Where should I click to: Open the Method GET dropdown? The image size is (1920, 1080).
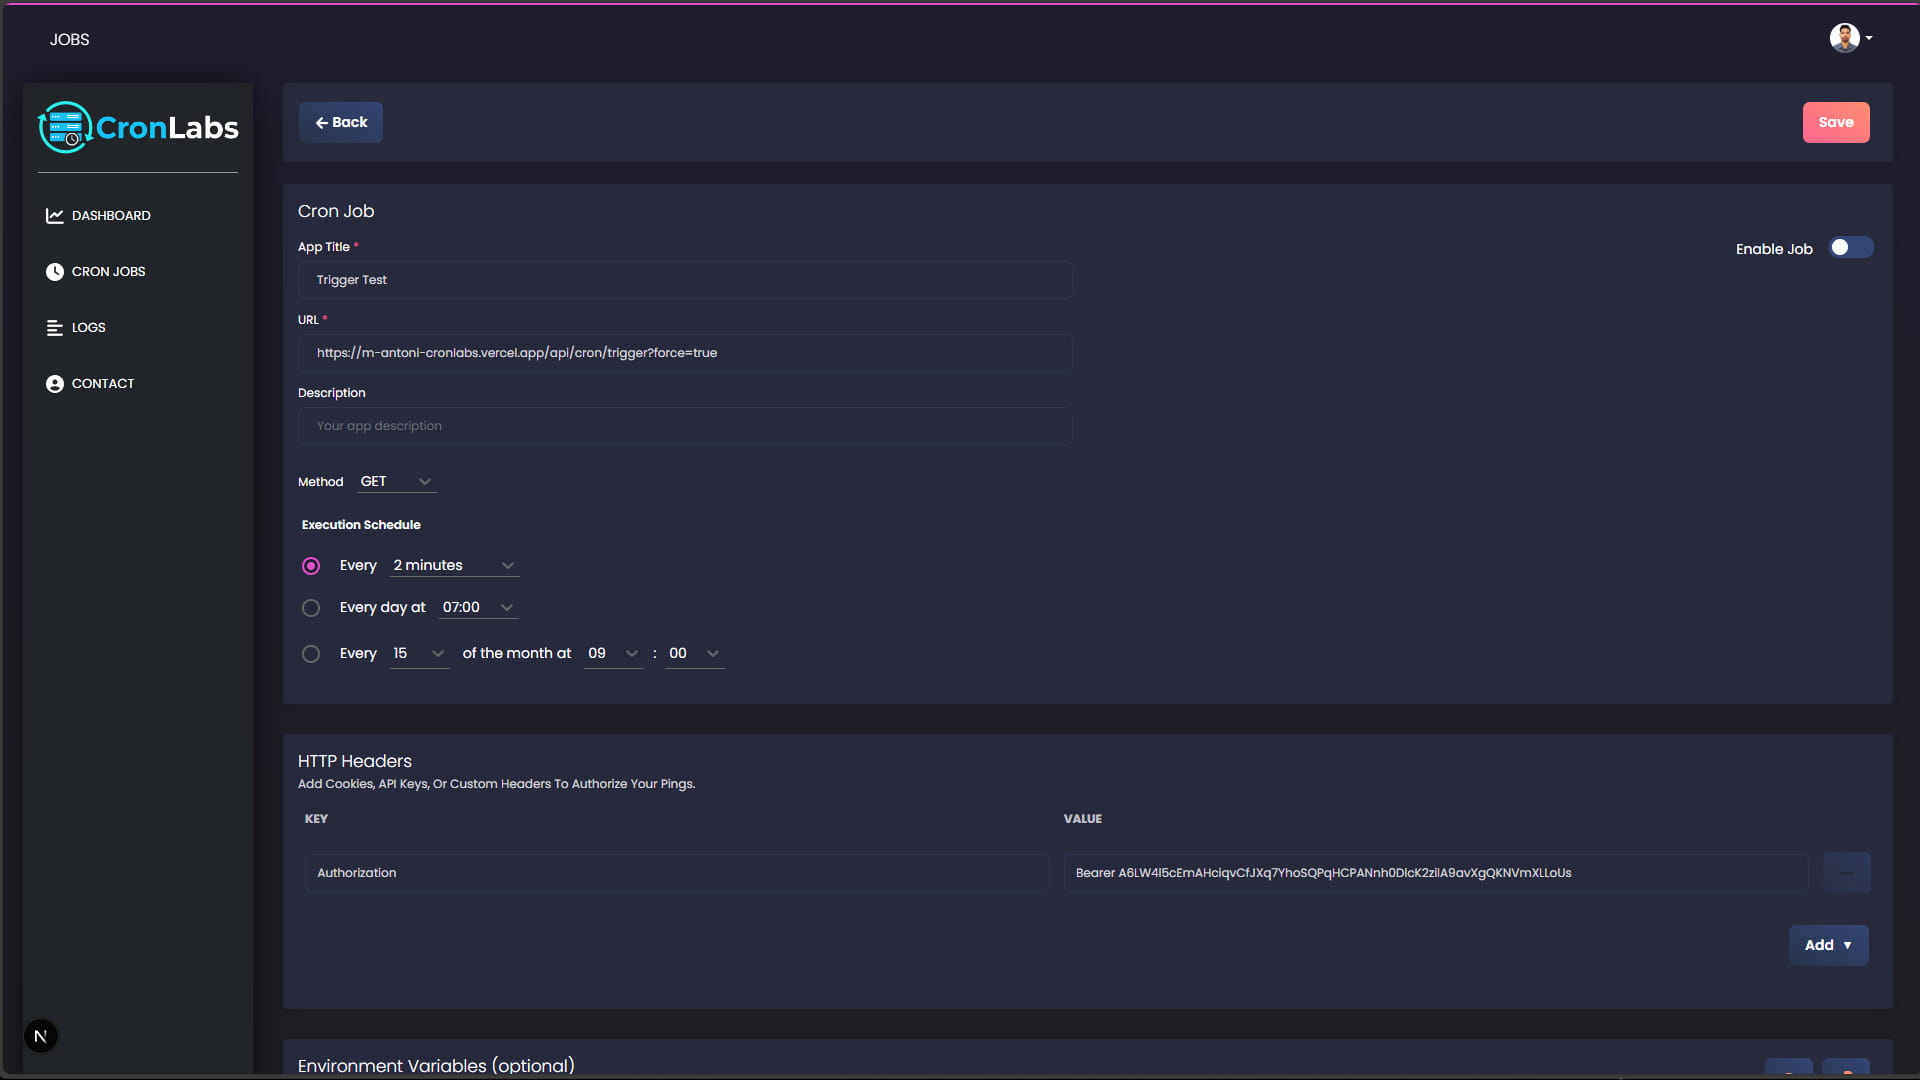pos(396,482)
